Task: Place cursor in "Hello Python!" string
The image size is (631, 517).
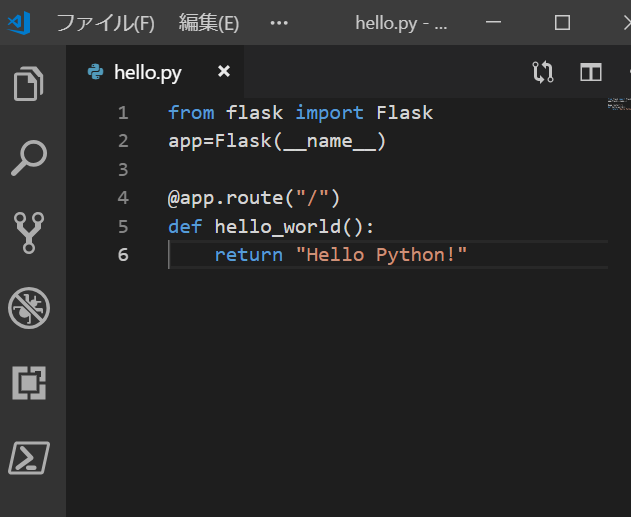Action: coord(382,255)
